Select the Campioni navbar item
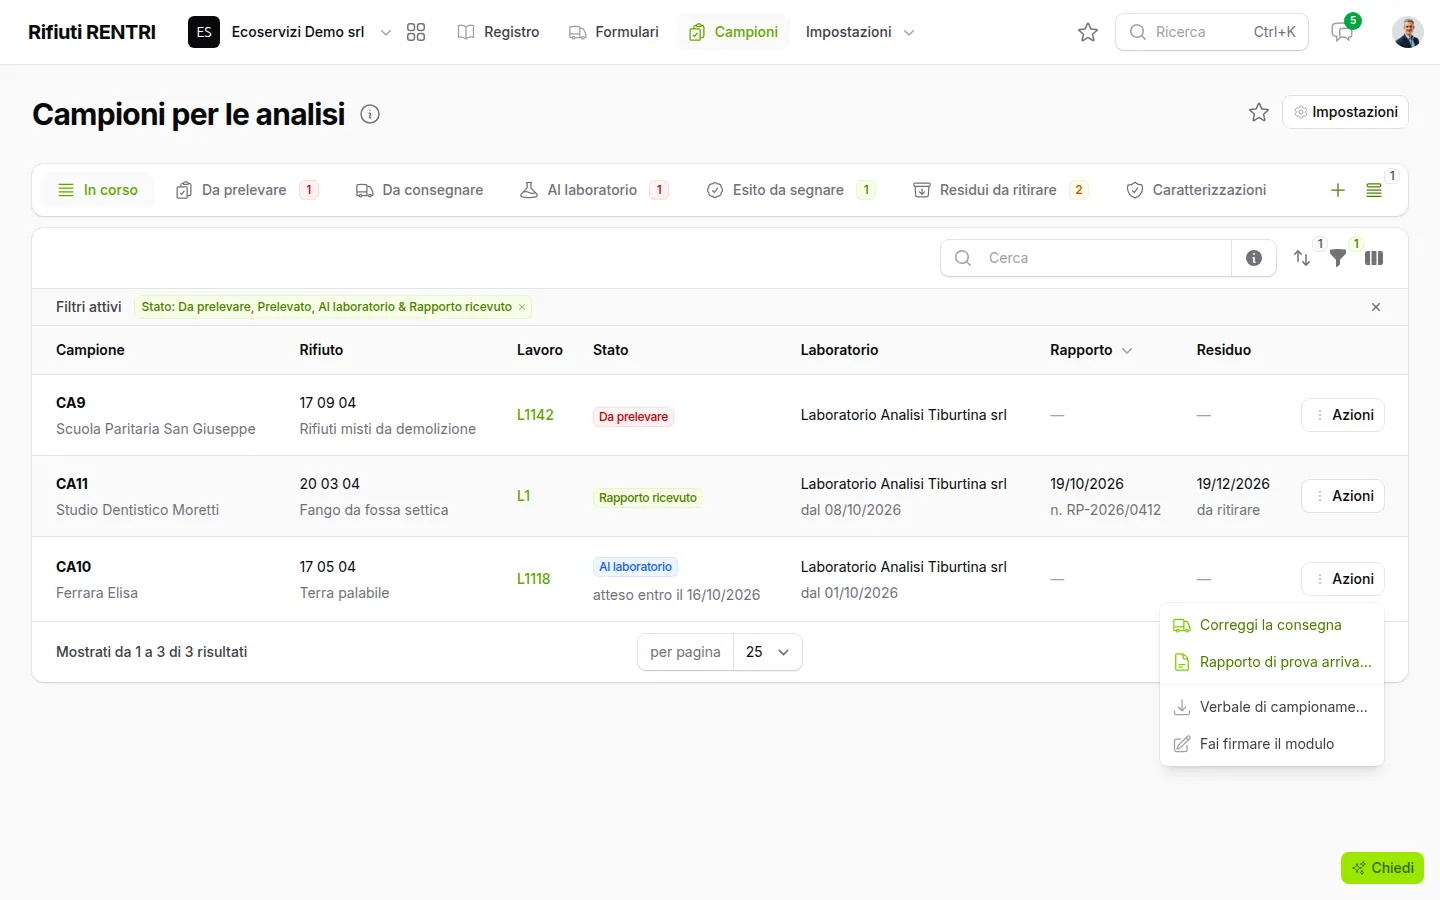This screenshot has height=900, width=1440. tap(733, 32)
